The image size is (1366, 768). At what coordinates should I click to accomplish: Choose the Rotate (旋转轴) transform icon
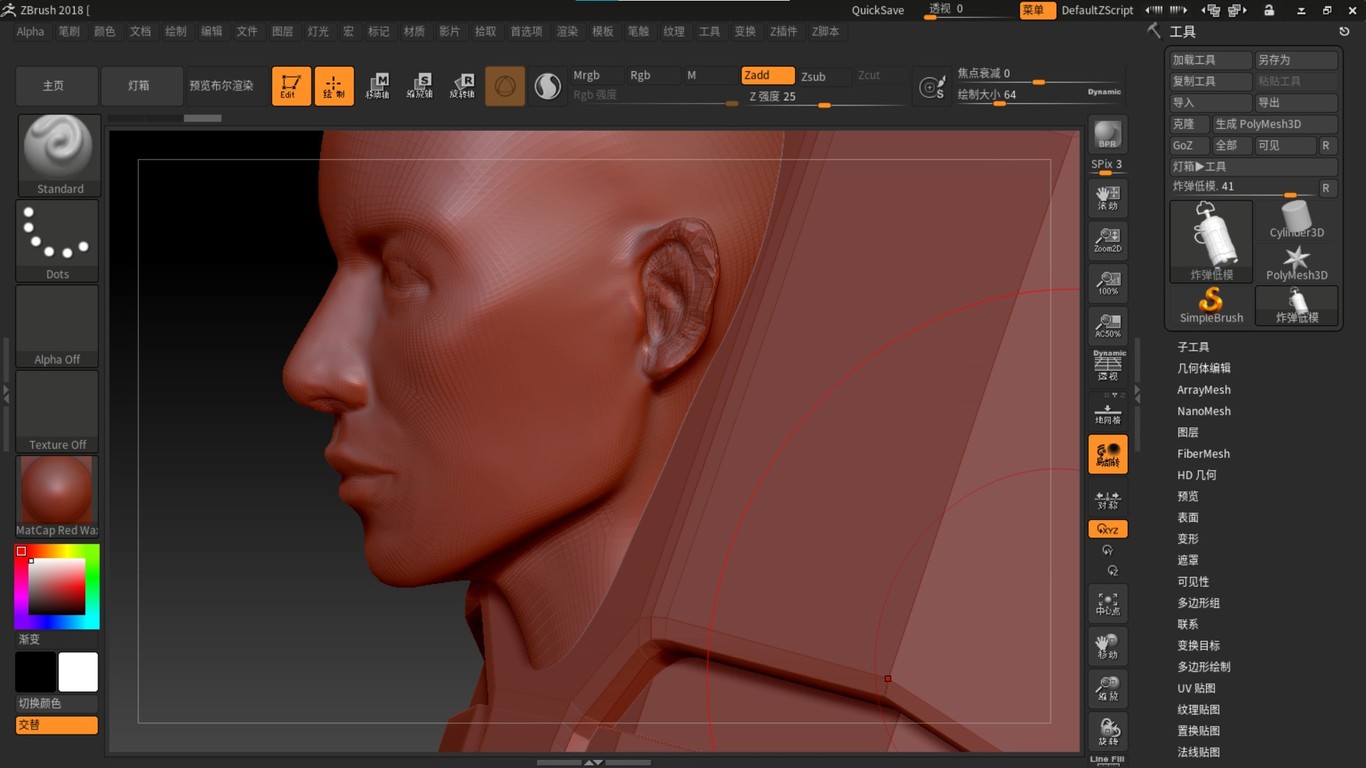(462, 86)
